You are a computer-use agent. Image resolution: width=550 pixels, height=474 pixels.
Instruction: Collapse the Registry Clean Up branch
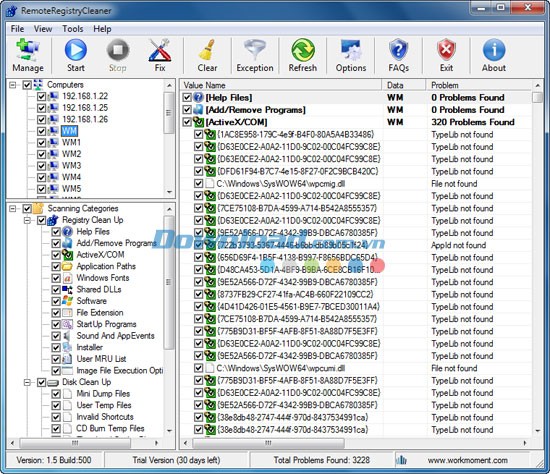tap(27, 220)
